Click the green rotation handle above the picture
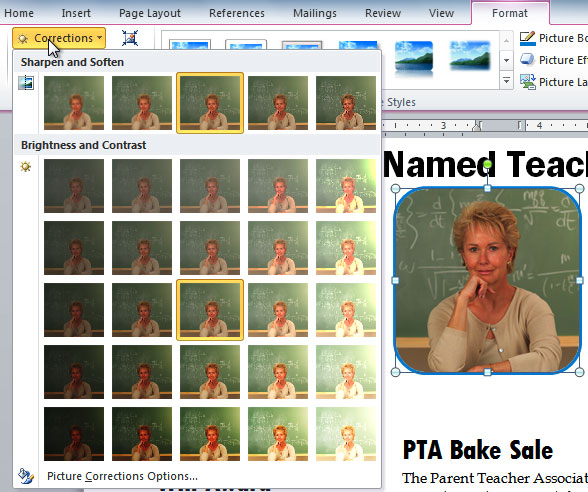Screen dimensions: 588x492 click(487, 164)
